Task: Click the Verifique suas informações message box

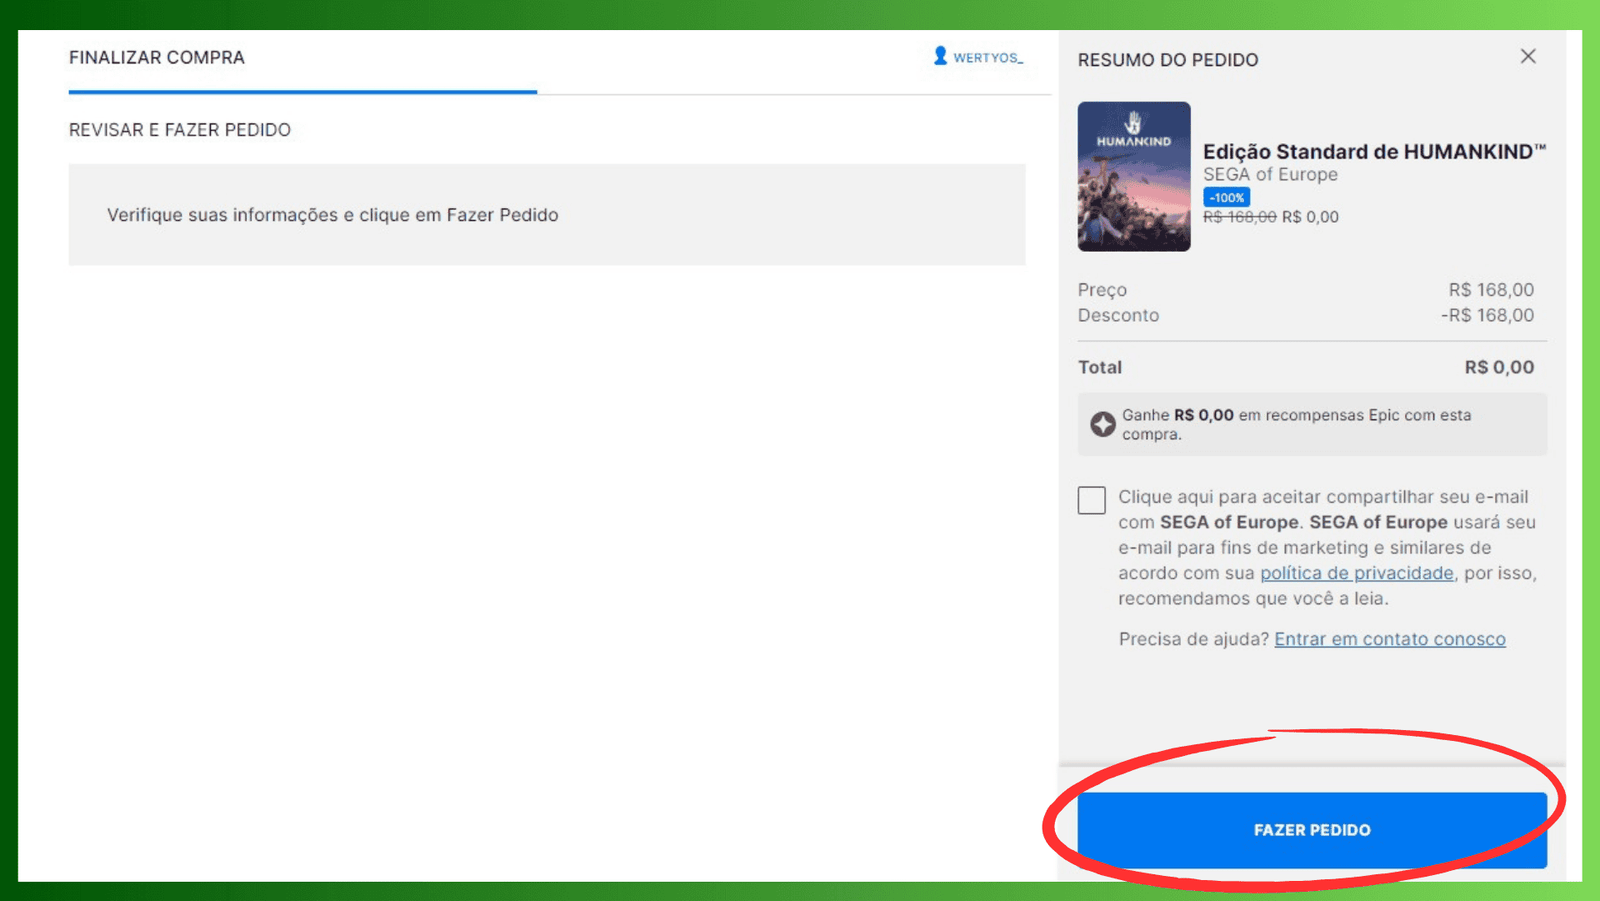Action: (x=546, y=215)
